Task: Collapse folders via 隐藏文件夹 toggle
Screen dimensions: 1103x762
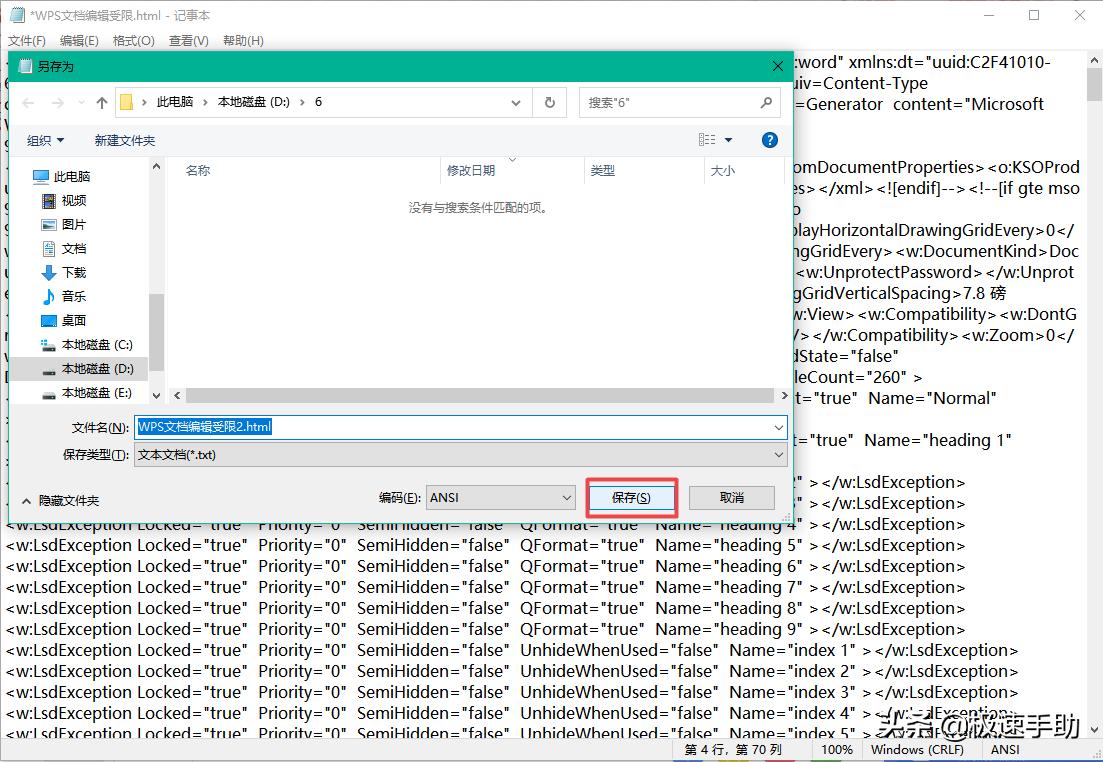Action: click(x=61, y=500)
